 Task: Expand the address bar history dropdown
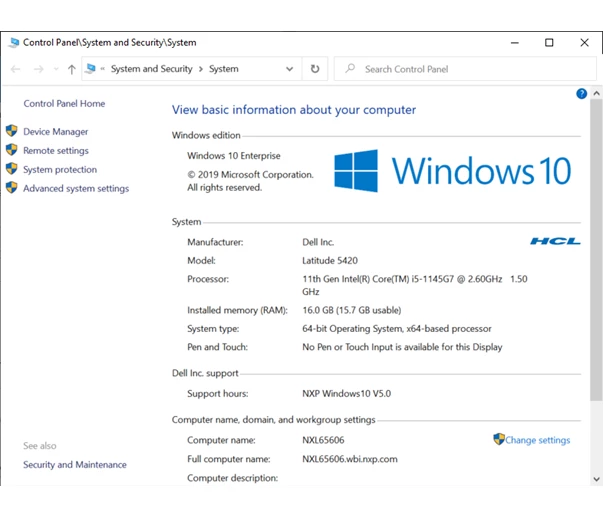[290, 69]
